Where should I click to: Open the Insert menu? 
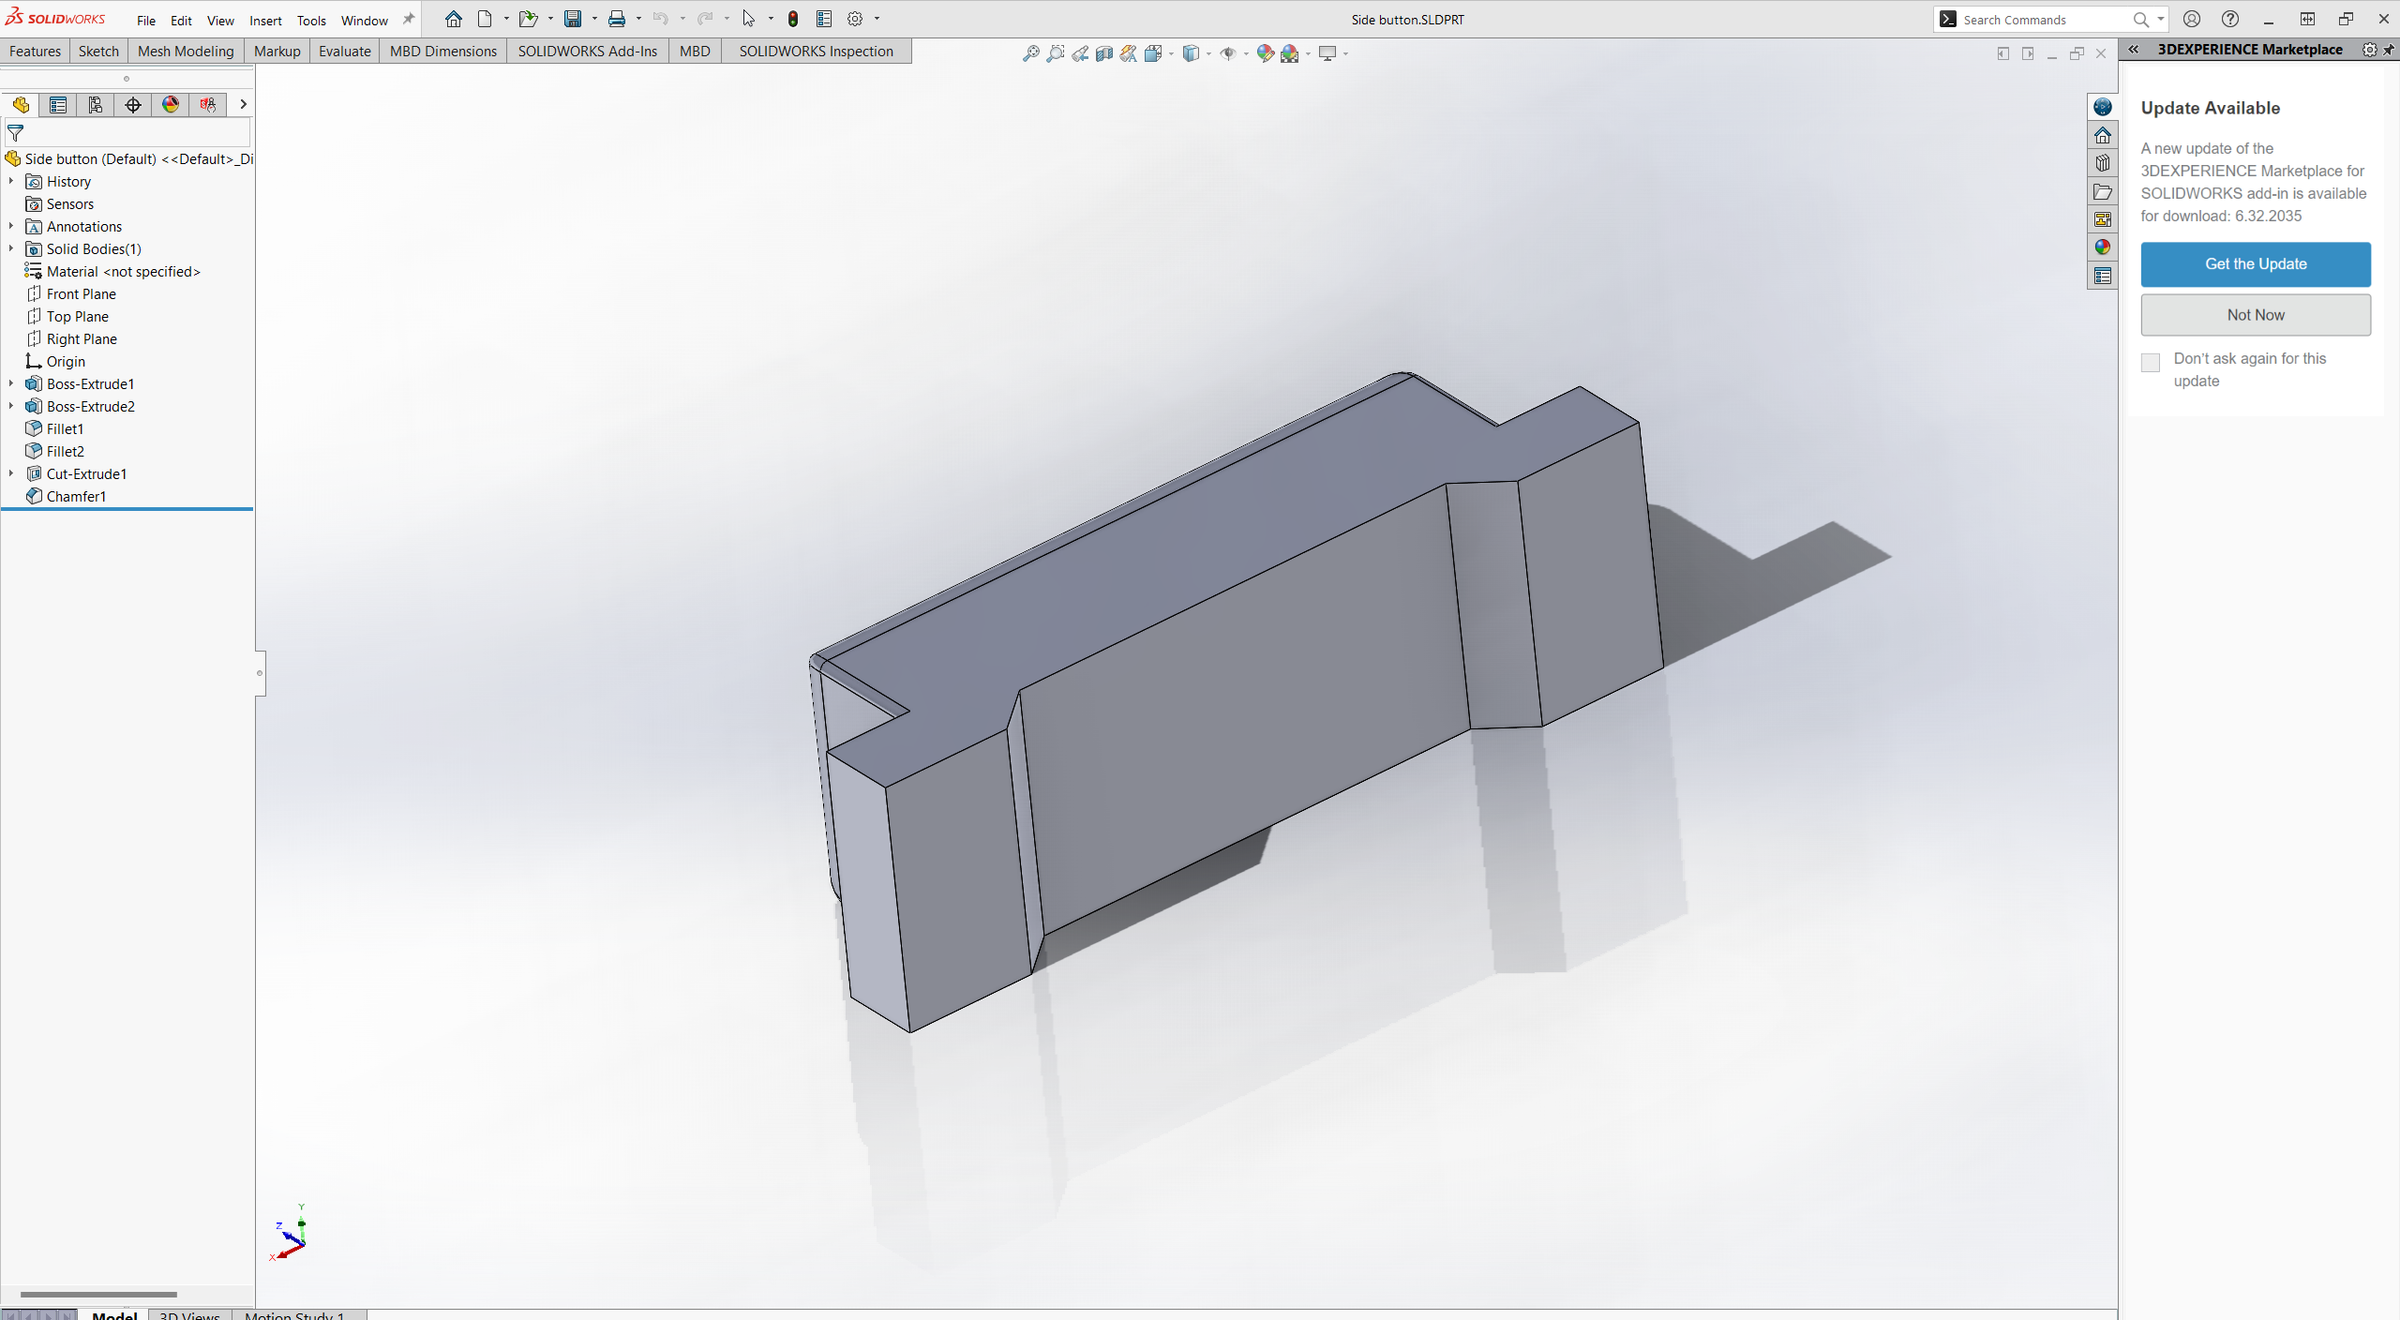265,20
